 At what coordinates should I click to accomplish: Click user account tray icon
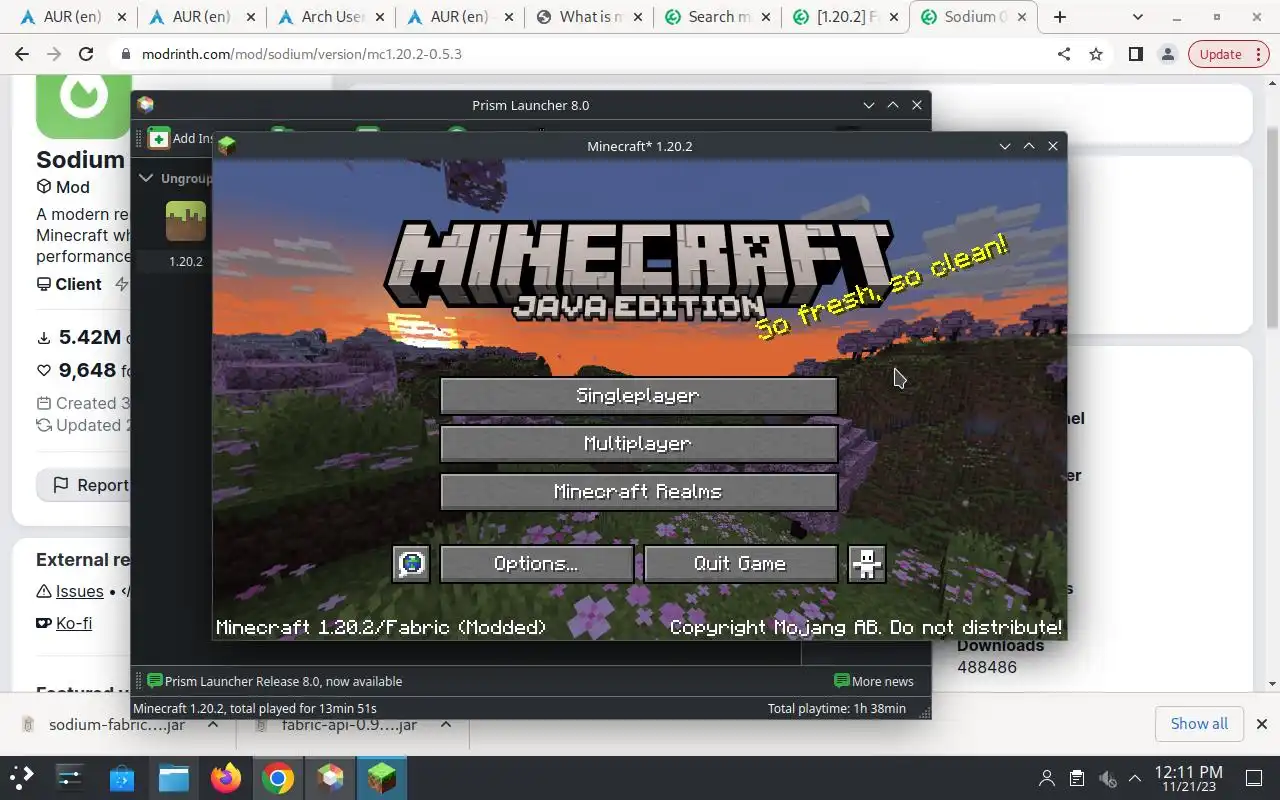pos(1047,778)
